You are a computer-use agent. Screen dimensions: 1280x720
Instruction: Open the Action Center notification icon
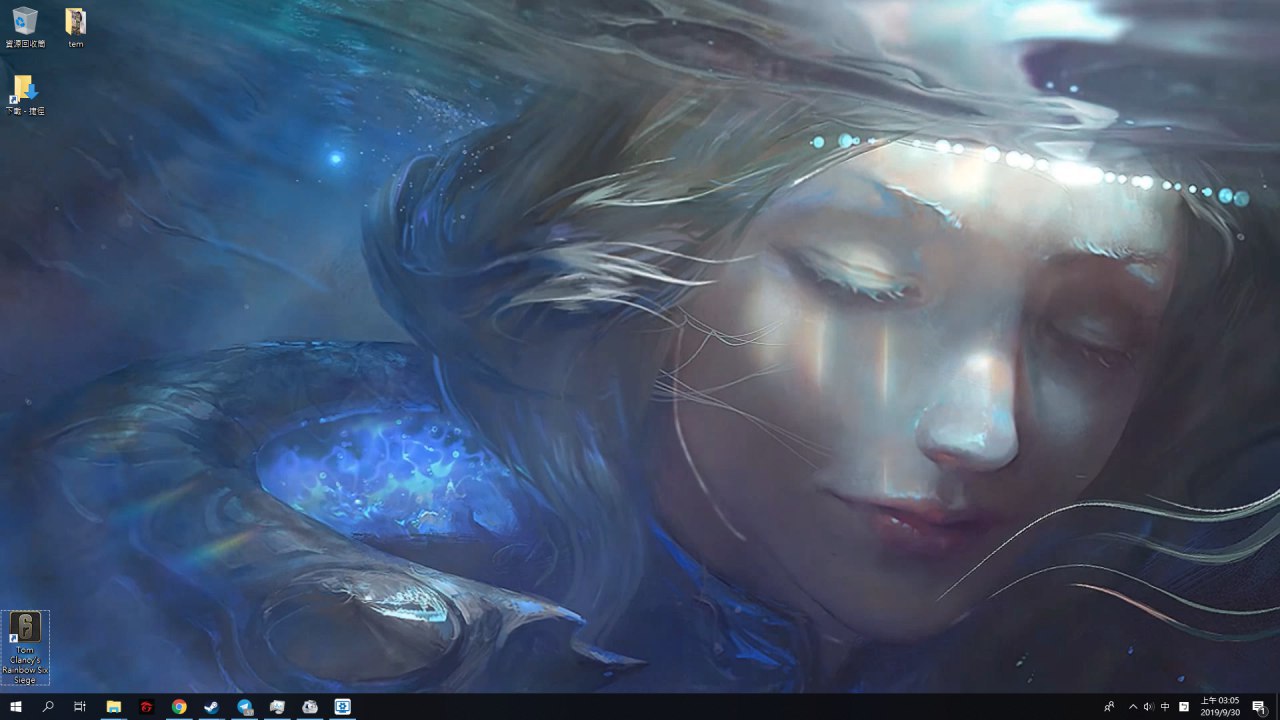coord(1259,707)
